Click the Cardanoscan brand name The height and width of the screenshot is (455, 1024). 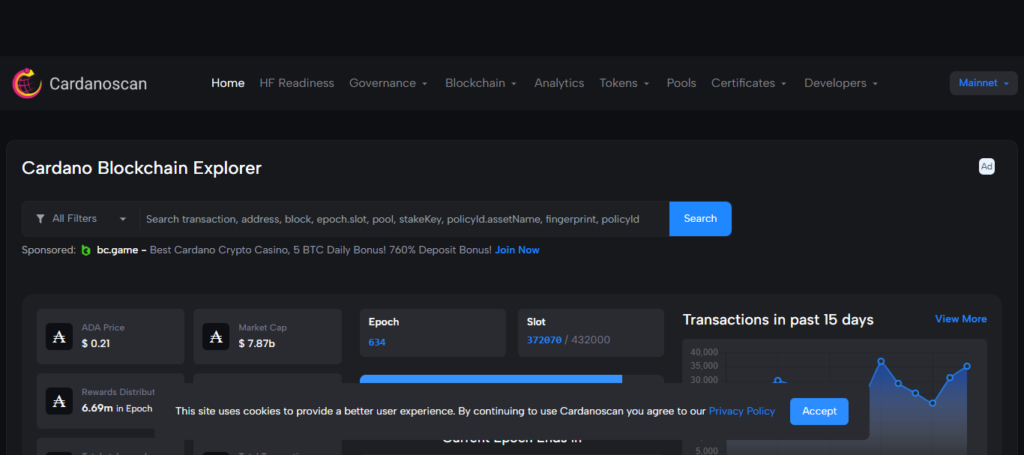tap(98, 84)
